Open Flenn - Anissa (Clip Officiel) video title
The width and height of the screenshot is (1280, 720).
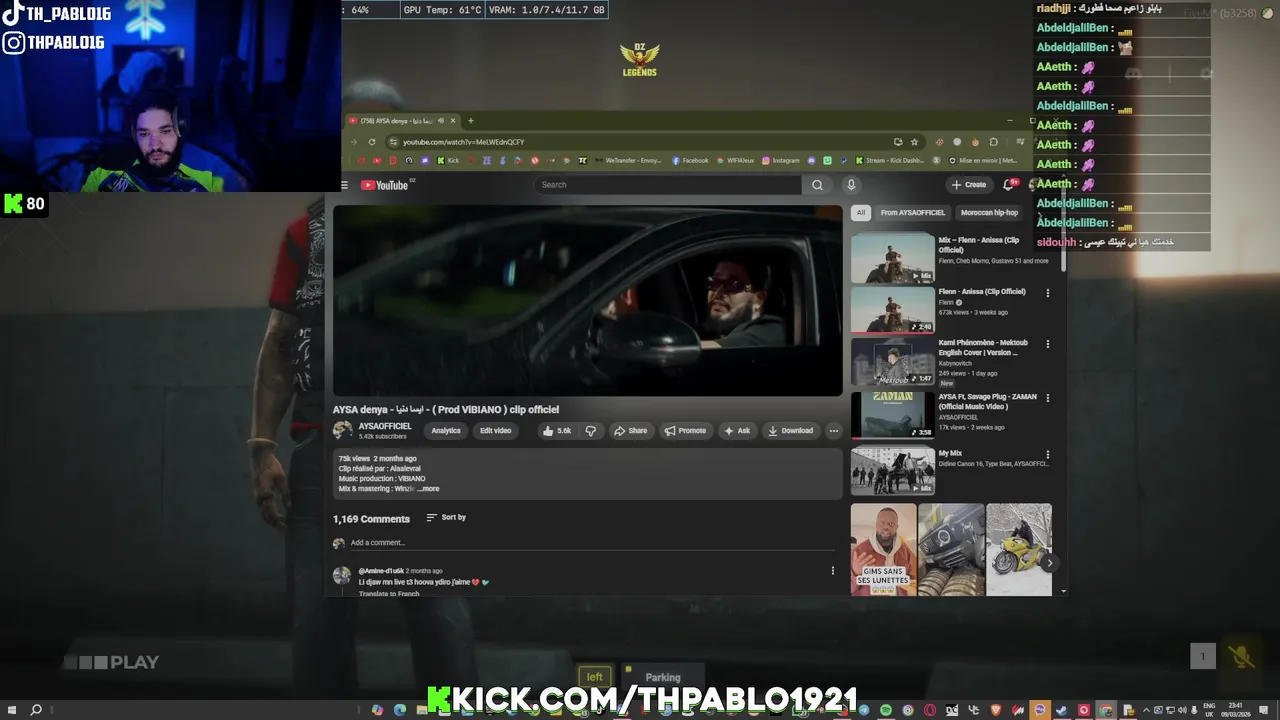982,292
